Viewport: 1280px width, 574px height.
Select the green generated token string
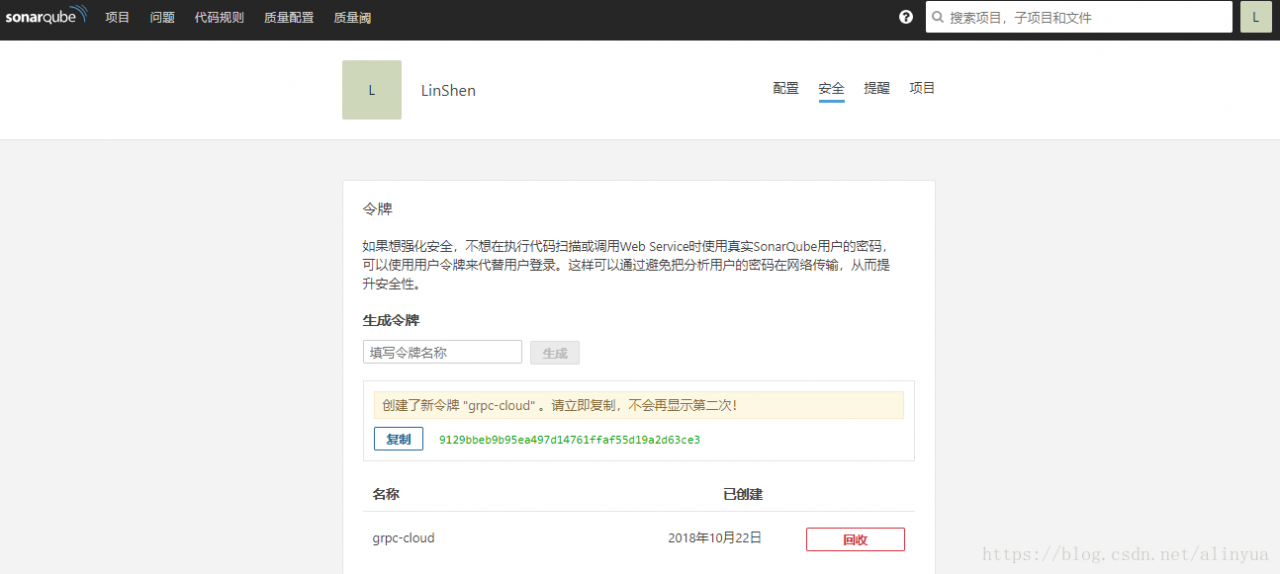point(569,440)
